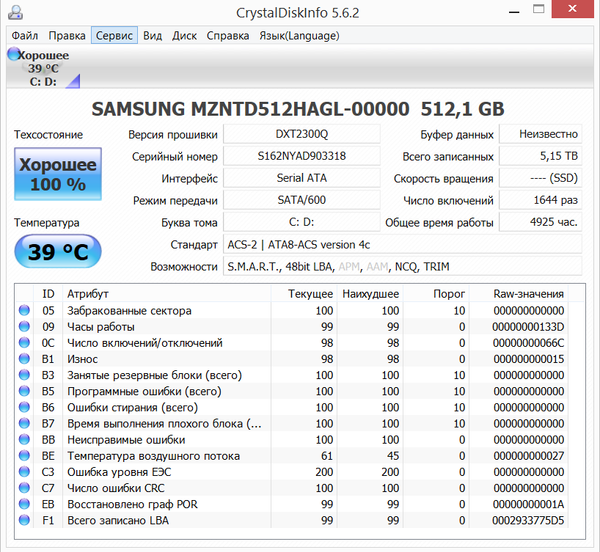The width and height of the screenshot is (600, 552).
Task: Open the Диск menu
Action: click(184, 36)
